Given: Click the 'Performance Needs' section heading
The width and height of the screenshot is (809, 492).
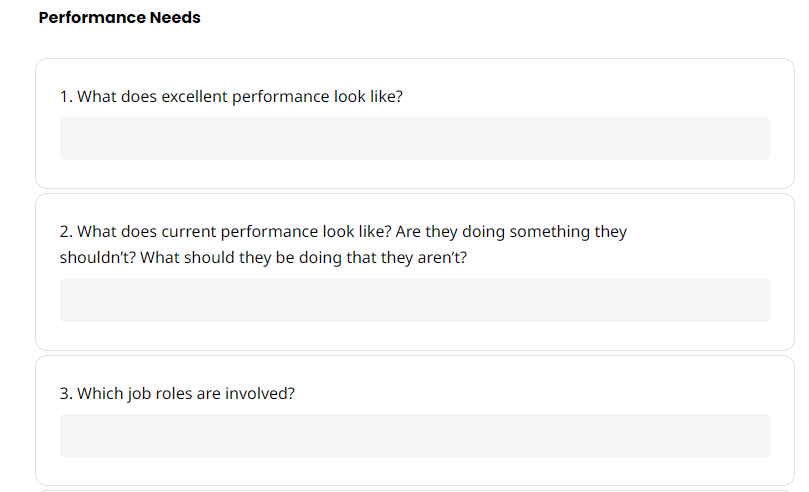Looking at the screenshot, I should [119, 18].
